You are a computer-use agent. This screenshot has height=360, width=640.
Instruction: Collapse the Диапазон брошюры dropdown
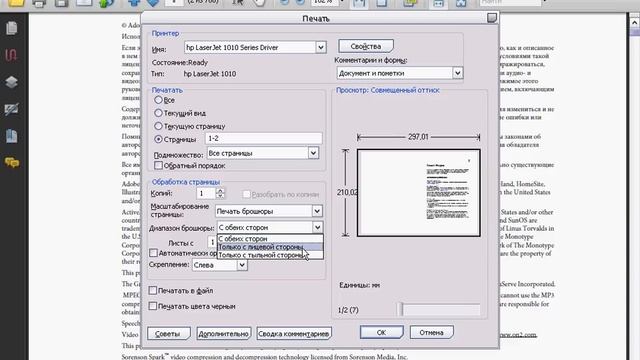(317, 227)
